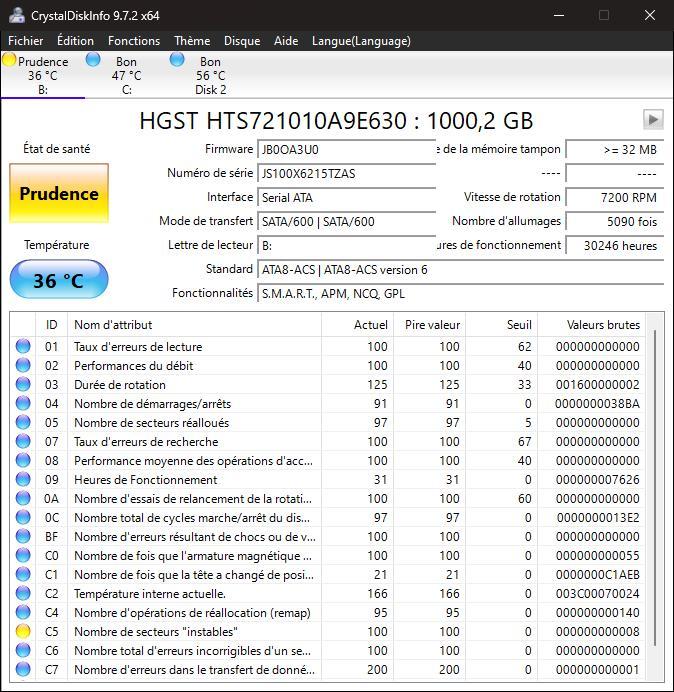674x692 pixels.
Task: Open the Disque menu
Action: point(242,41)
